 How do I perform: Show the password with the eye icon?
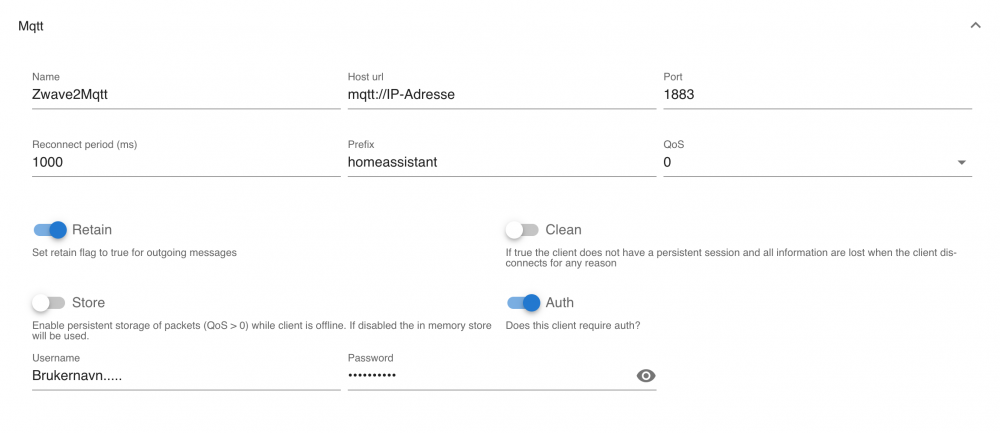pos(646,376)
